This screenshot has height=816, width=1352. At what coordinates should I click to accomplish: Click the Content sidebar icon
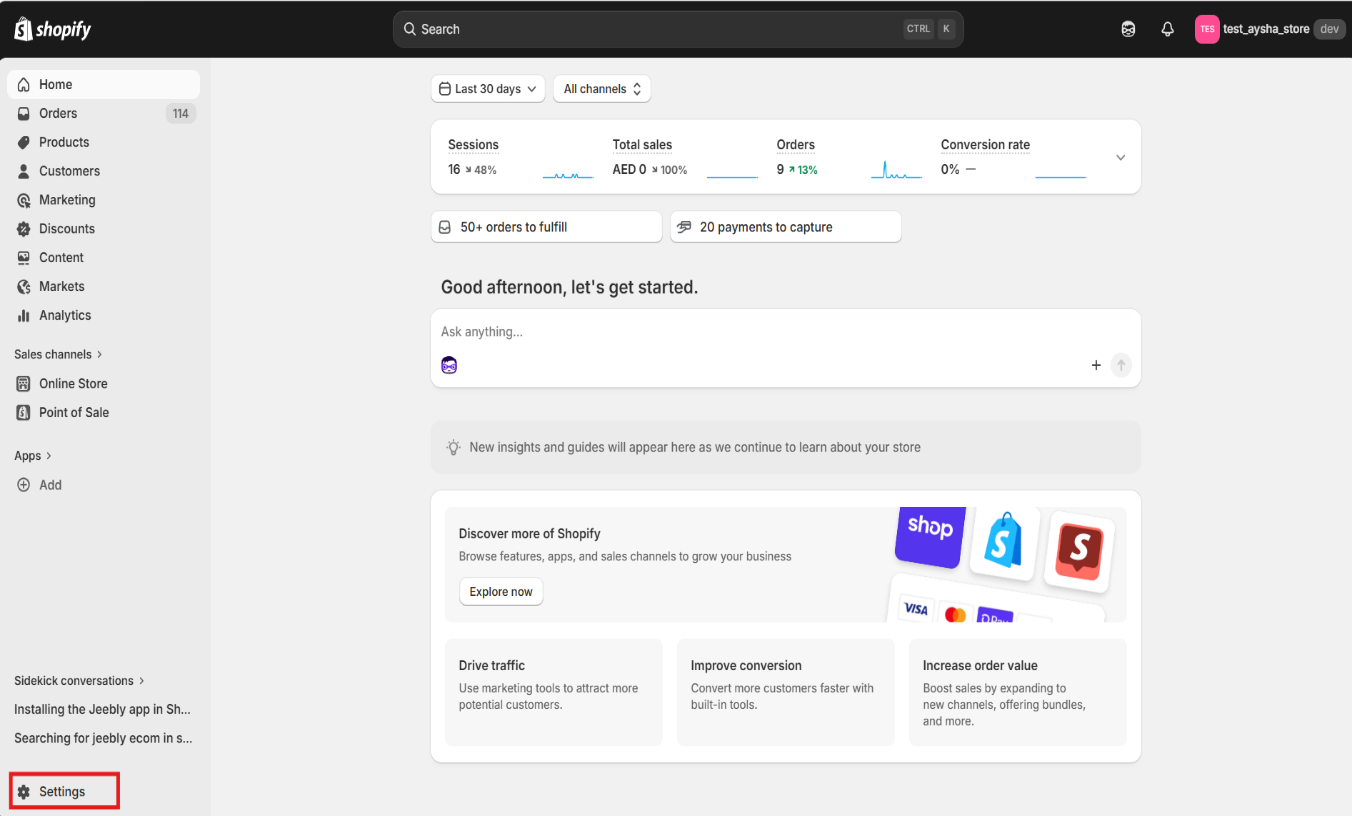click(24, 258)
